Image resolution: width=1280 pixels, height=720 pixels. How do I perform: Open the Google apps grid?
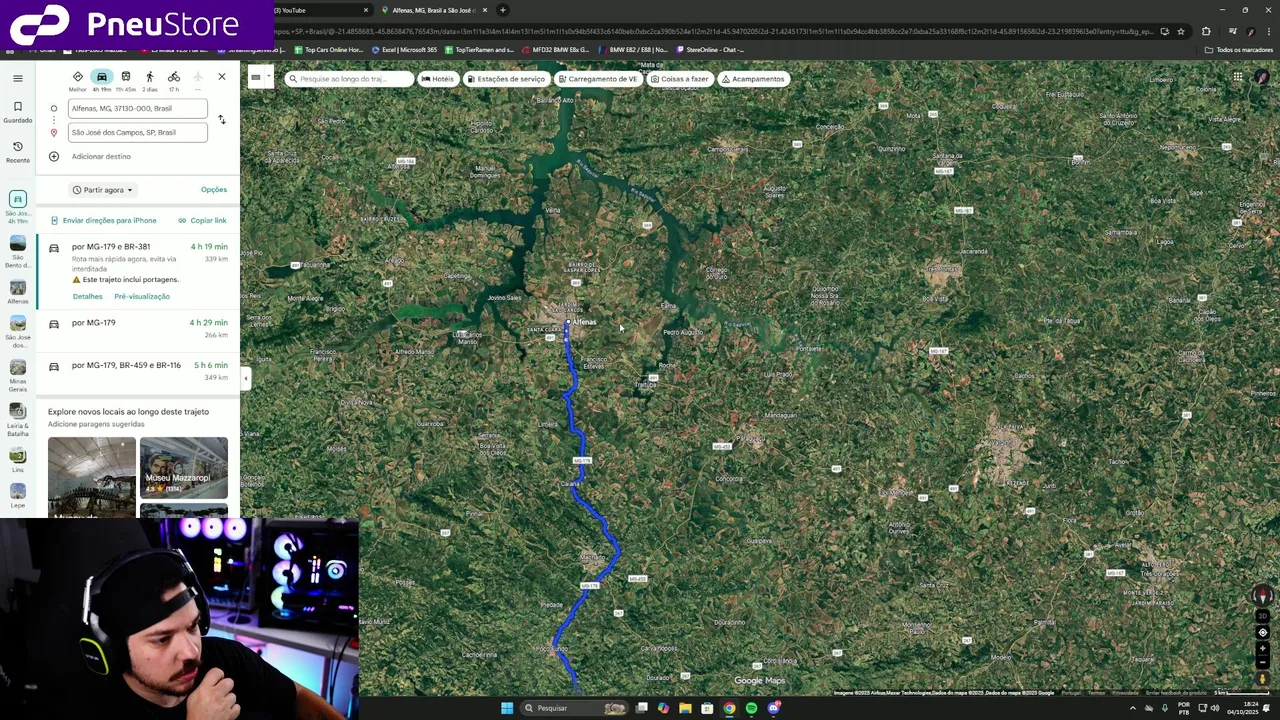pyautogui.click(x=1237, y=77)
